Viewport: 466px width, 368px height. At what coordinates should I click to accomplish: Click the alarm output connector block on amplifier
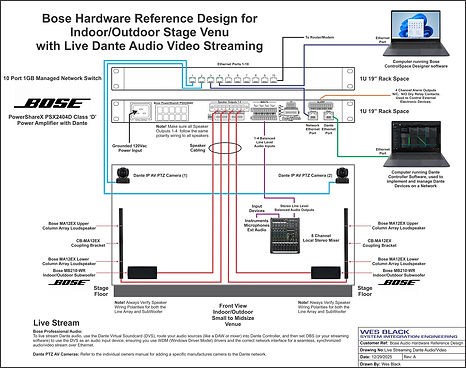320,106
